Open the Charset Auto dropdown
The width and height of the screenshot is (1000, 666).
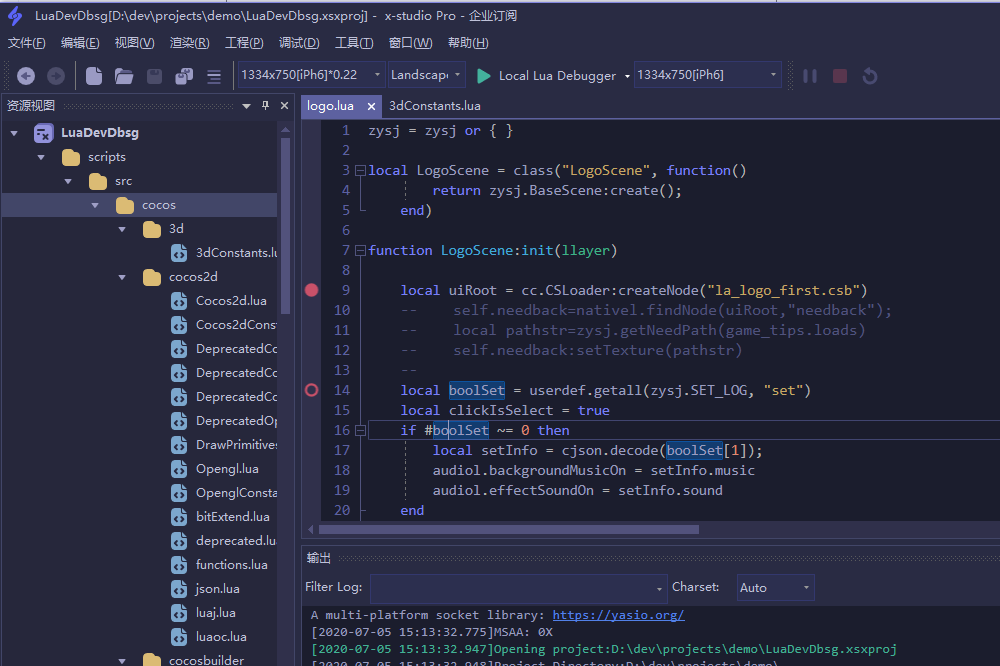pyautogui.click(x=775, y=588)
